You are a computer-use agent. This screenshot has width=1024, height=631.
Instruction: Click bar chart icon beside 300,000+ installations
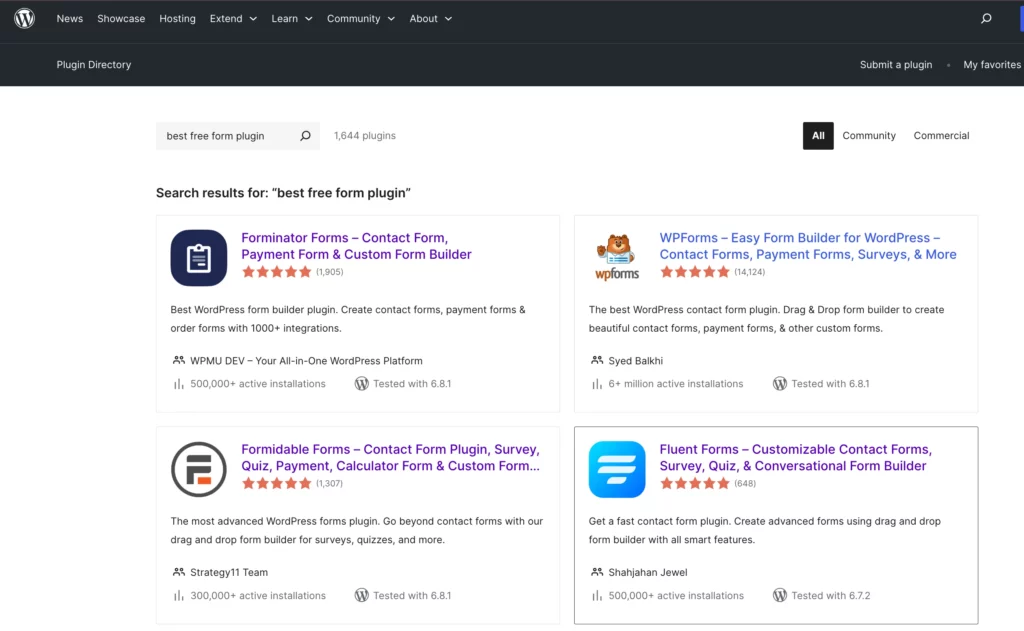(178, 596)
